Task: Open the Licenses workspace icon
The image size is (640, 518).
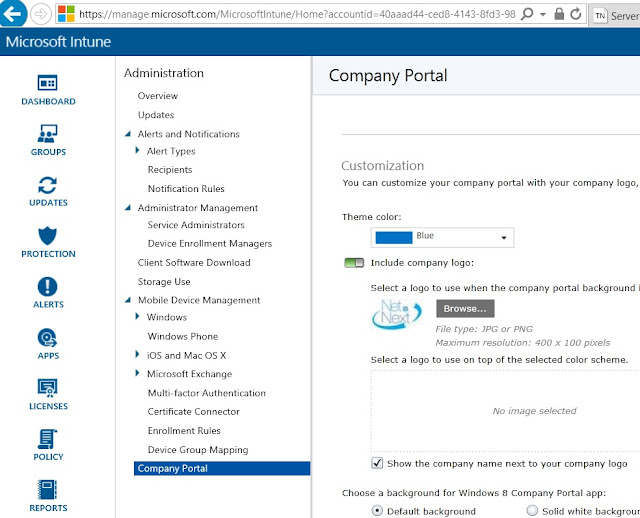Action: click(47, 389)
